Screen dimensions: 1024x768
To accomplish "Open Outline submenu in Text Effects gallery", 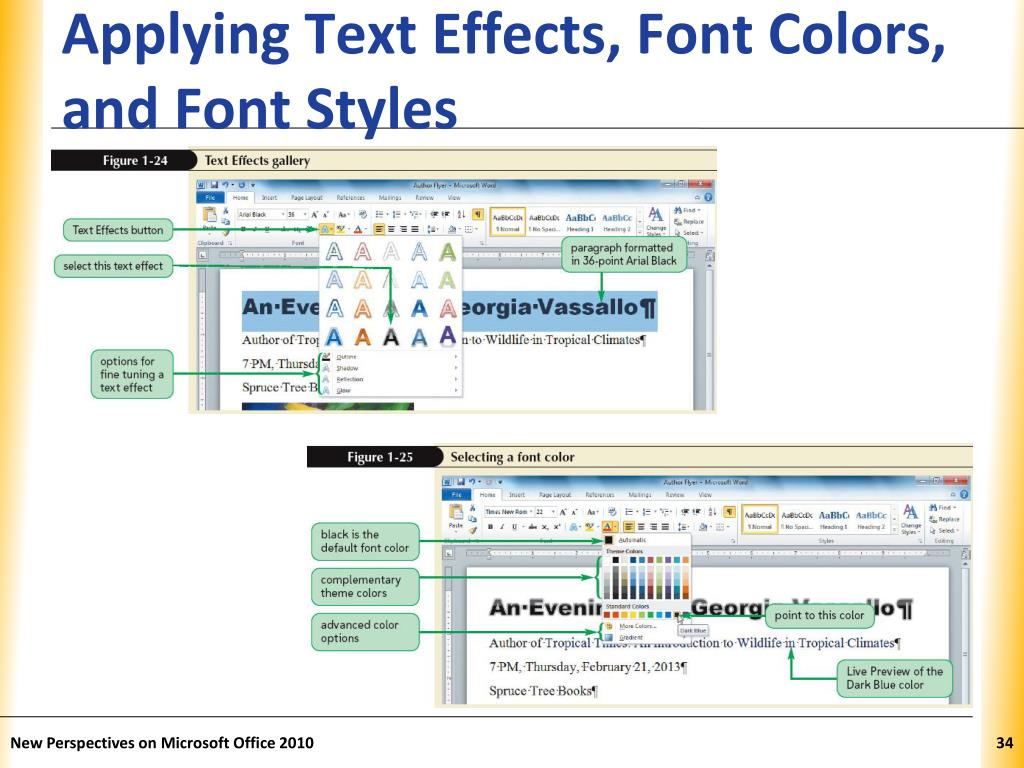I will pyautogui.click(x=392, y=357).
